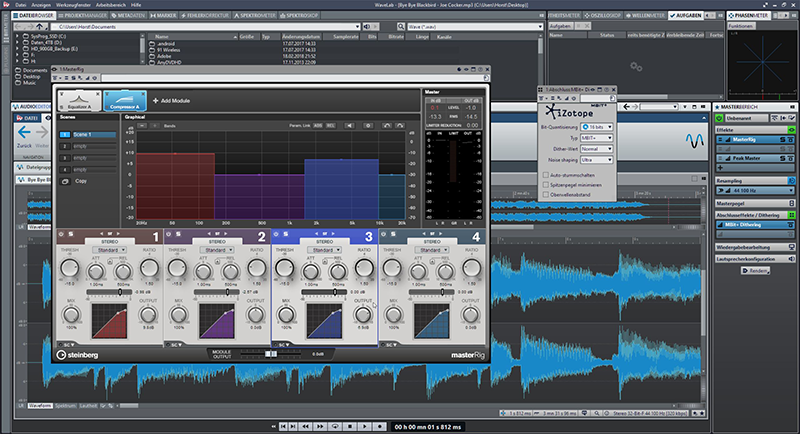Switch to the Oszilloskop tab
Screen dimensions: 800x434
[x=603, y=15]
